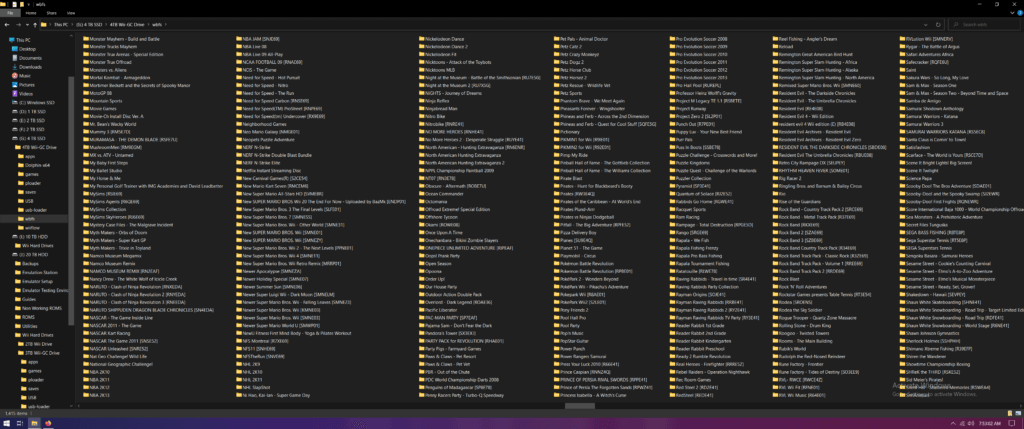Open File Explorer help icon
1024x429 pixels.
(1019, 12)
